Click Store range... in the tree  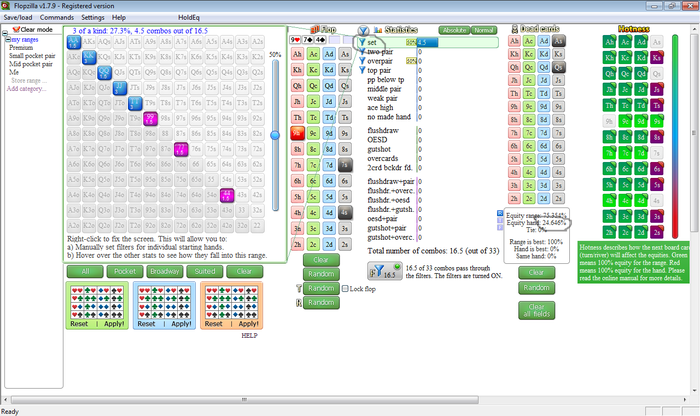(x=29, y=80)
